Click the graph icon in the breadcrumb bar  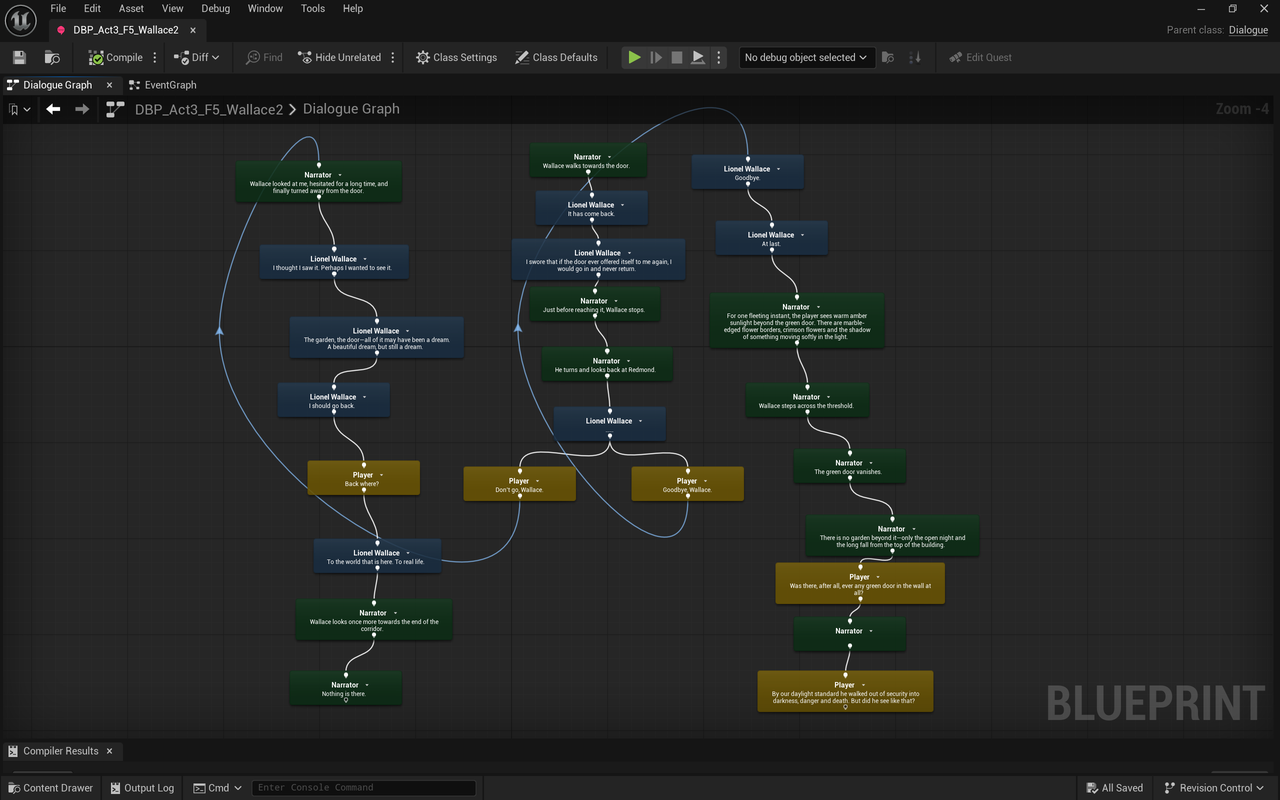[115, 109]
